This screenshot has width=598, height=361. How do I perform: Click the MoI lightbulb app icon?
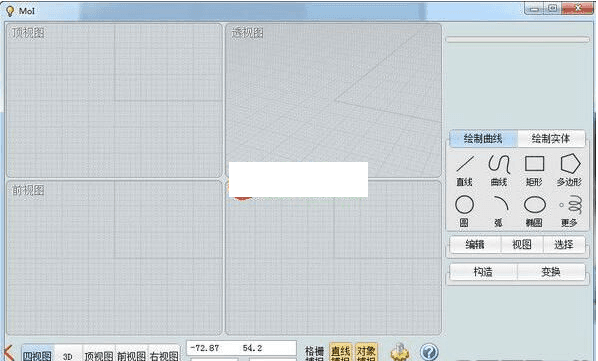(x=10, y=11)
